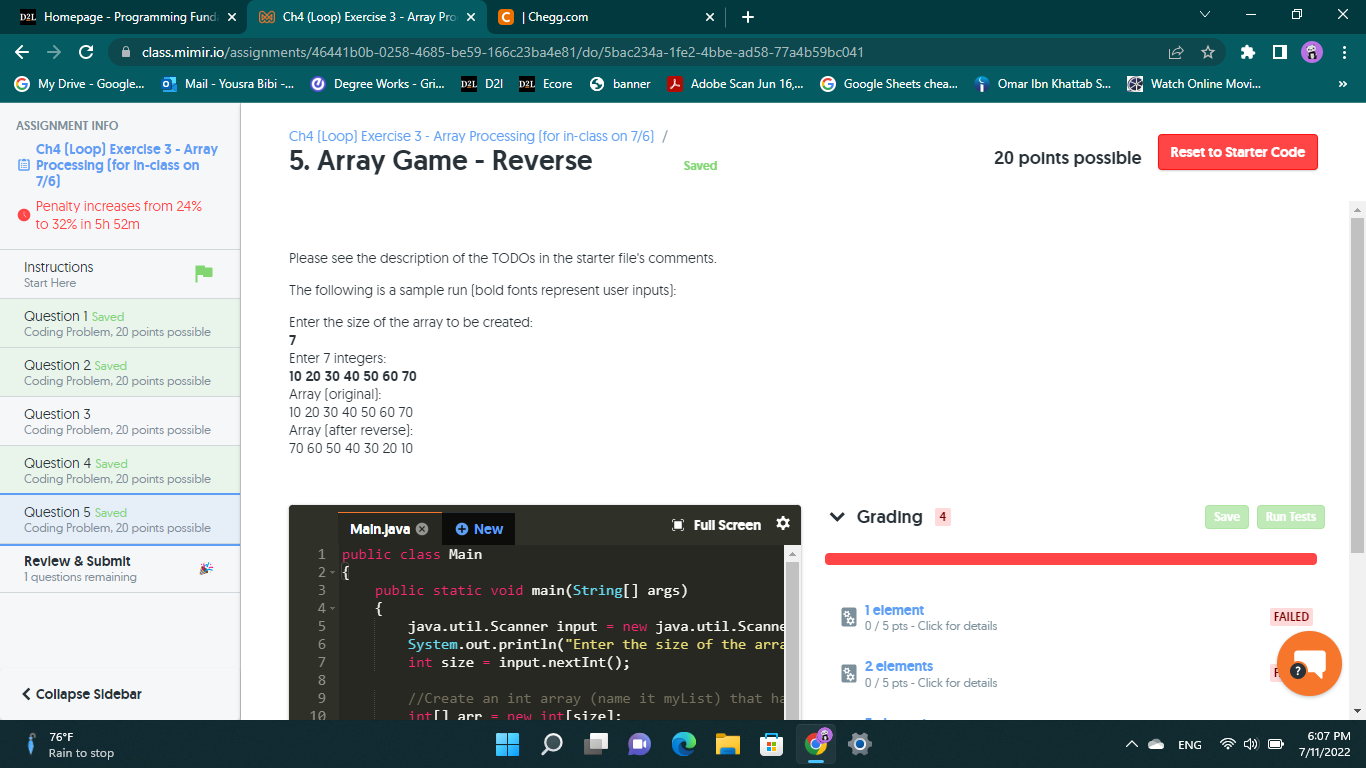This screenshot has height=768, width=1366.
Task: Share this page icon in address bar
Action: click(1176, 52)
